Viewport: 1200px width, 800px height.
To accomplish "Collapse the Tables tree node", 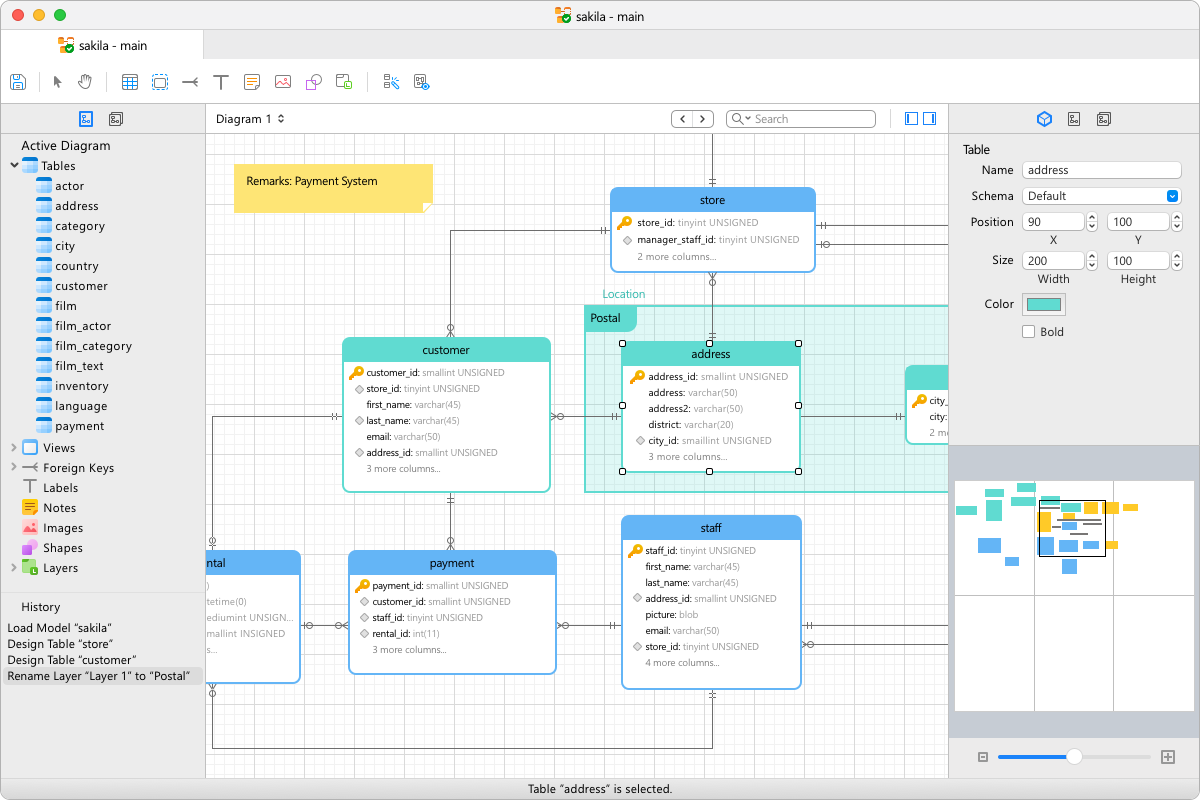I will pyautogui.click(x=14, y=166).
